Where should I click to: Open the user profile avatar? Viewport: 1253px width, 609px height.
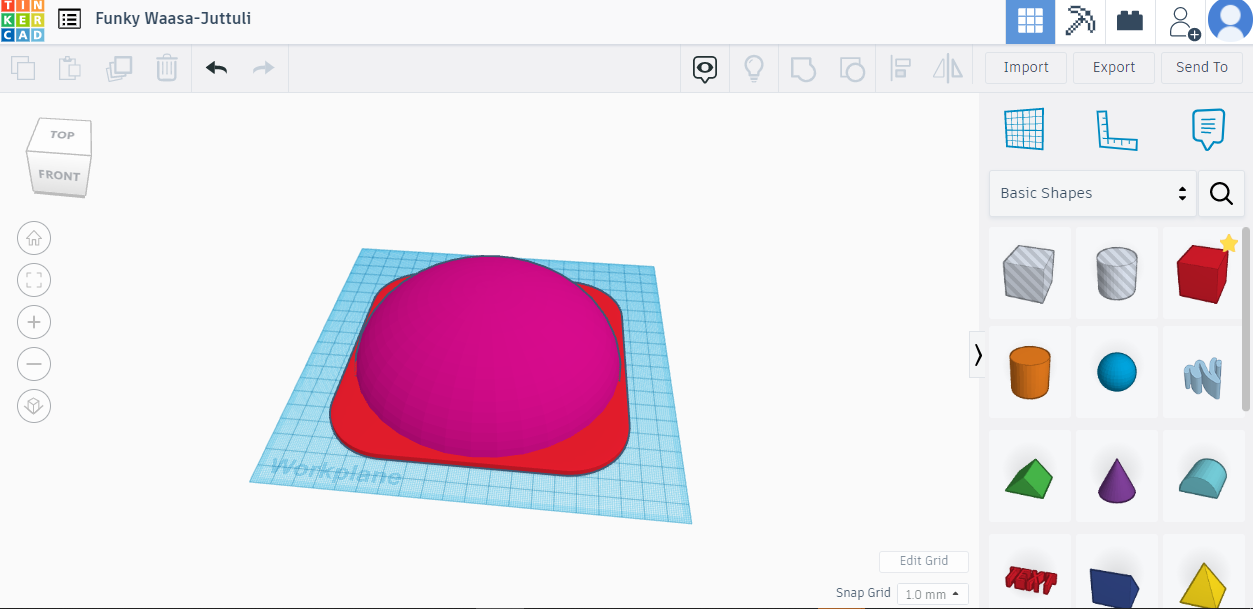coord(1230,20)
